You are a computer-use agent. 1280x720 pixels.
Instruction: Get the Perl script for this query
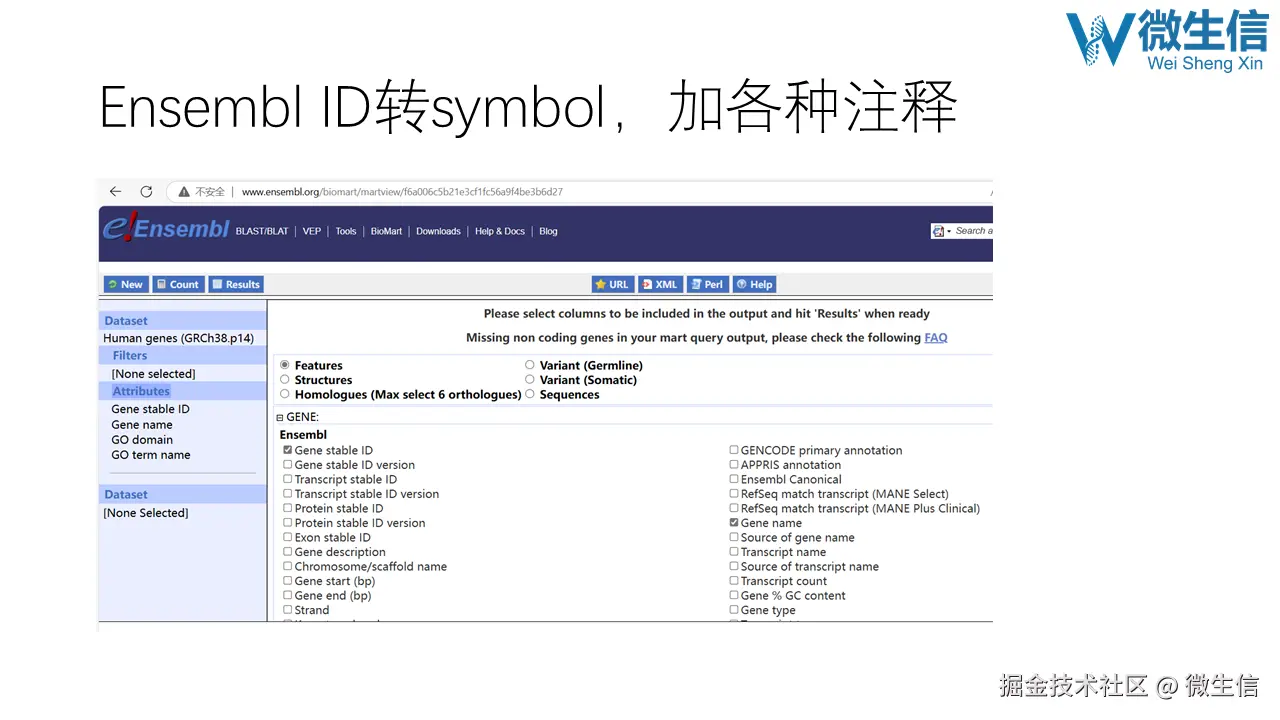(x=707, y=284)
